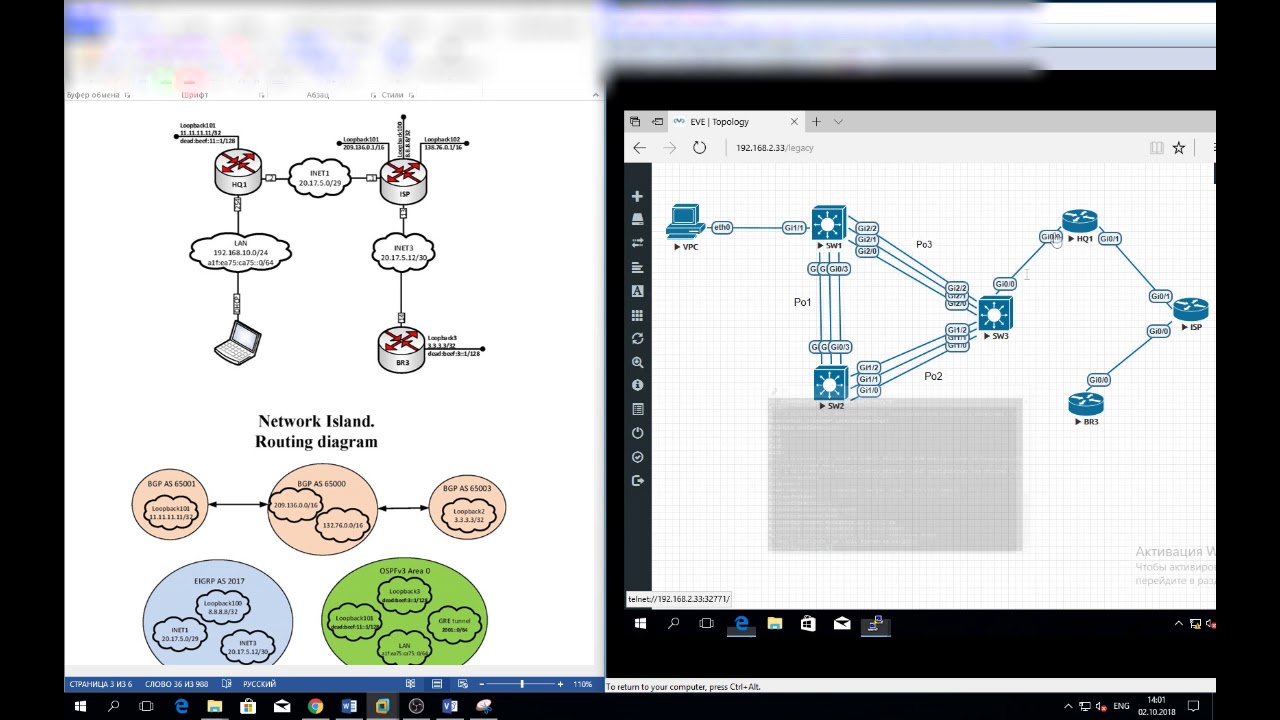The image size is (1280, 720).
Task: Select the SW1 switch node in EVE topology
Action: [x=829, y=223]
